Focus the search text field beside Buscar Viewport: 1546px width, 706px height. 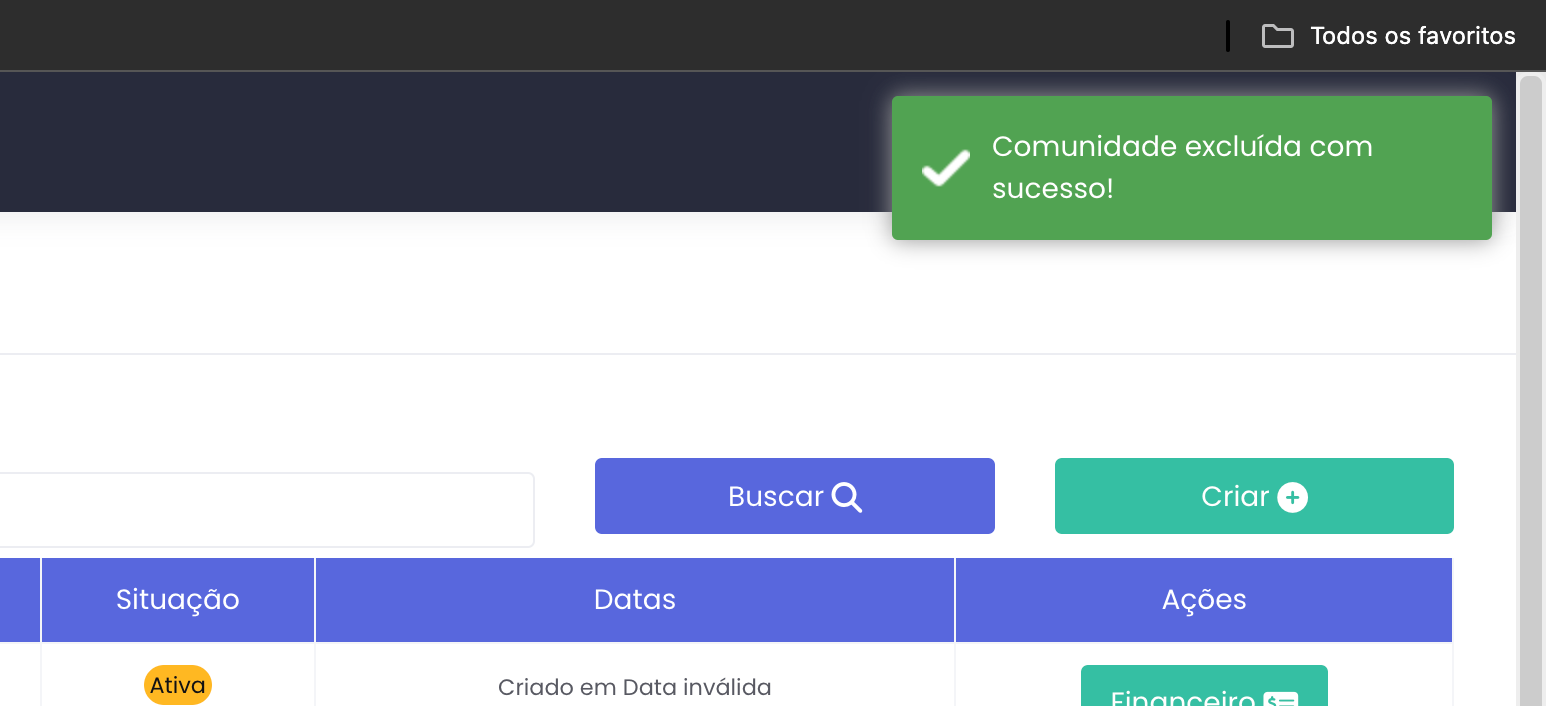[x=265, y=510]
